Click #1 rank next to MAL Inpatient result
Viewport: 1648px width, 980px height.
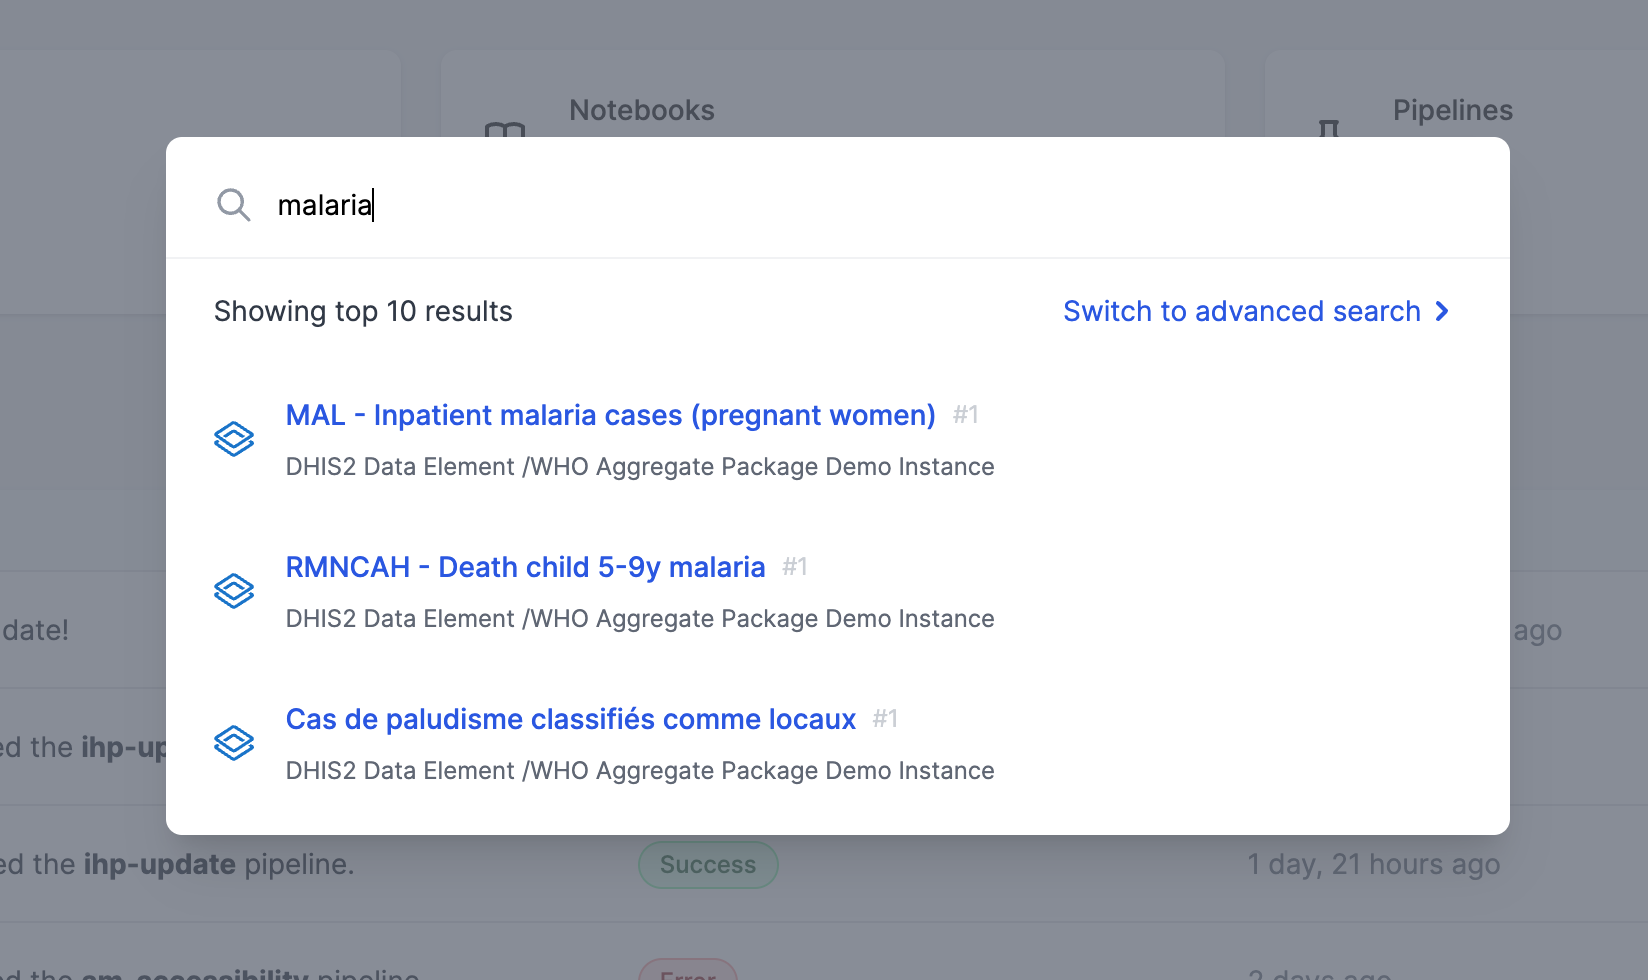(965, 415)
